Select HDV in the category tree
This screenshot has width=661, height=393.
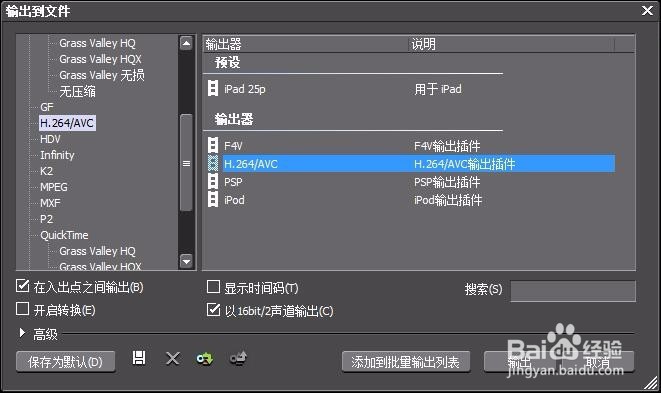pyautogui.click(x=50, y=139)
